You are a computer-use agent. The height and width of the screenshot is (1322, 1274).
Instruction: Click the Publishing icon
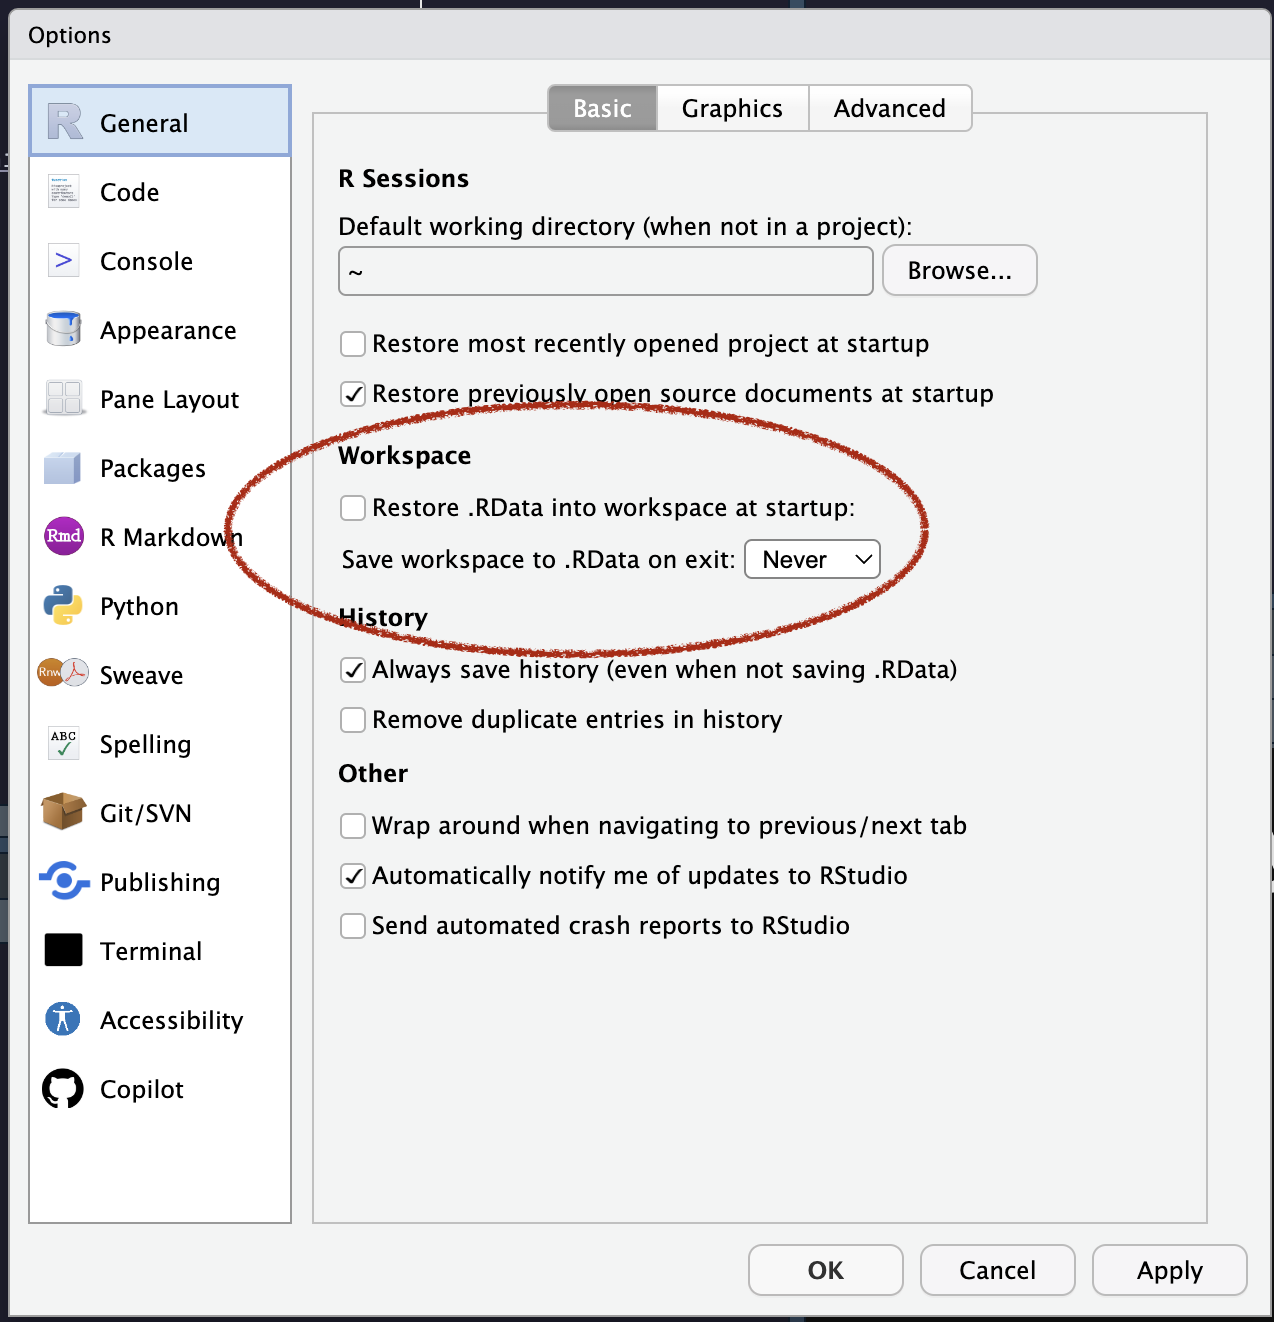(x=63, y=881)
